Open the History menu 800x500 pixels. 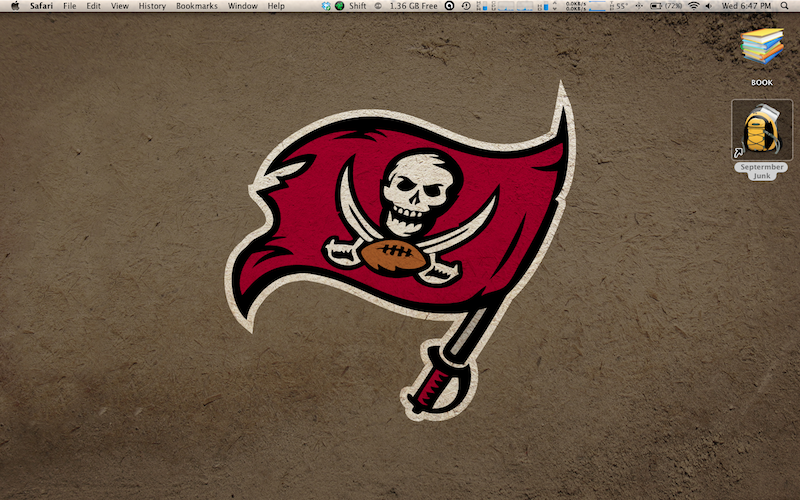point(152,6)
